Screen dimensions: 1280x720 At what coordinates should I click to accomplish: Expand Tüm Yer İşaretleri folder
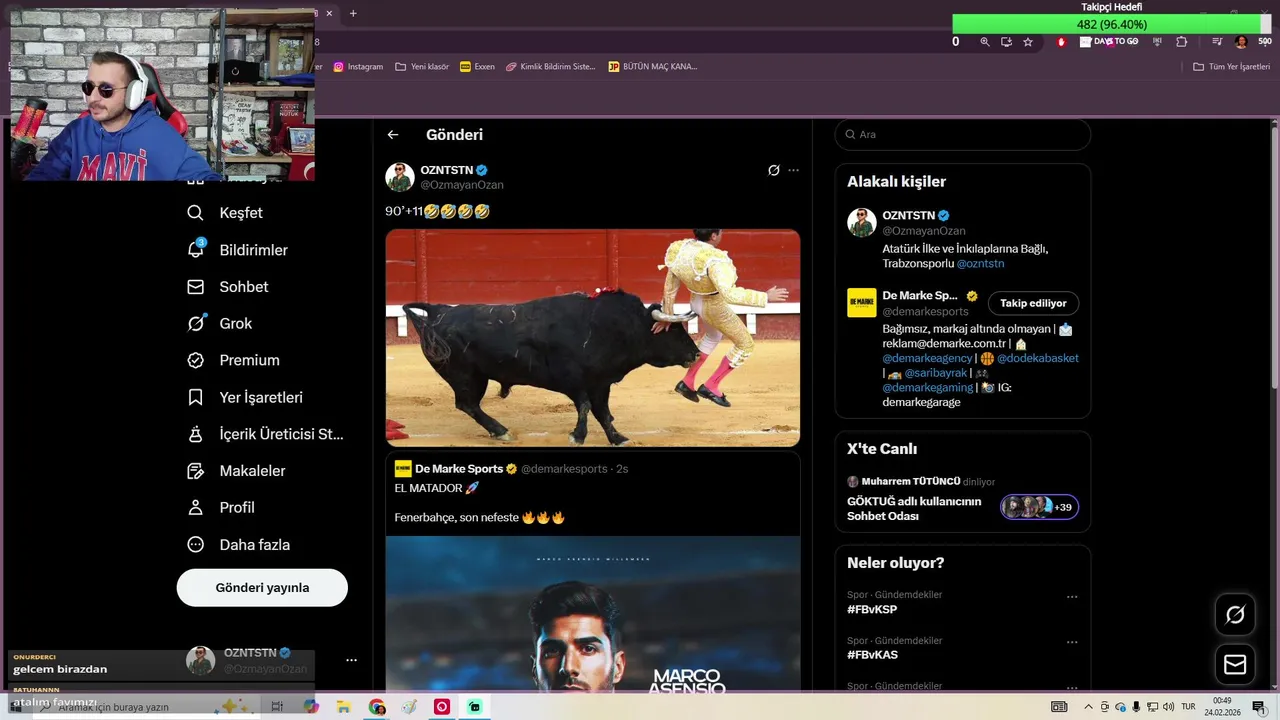tap(1231, 67)
